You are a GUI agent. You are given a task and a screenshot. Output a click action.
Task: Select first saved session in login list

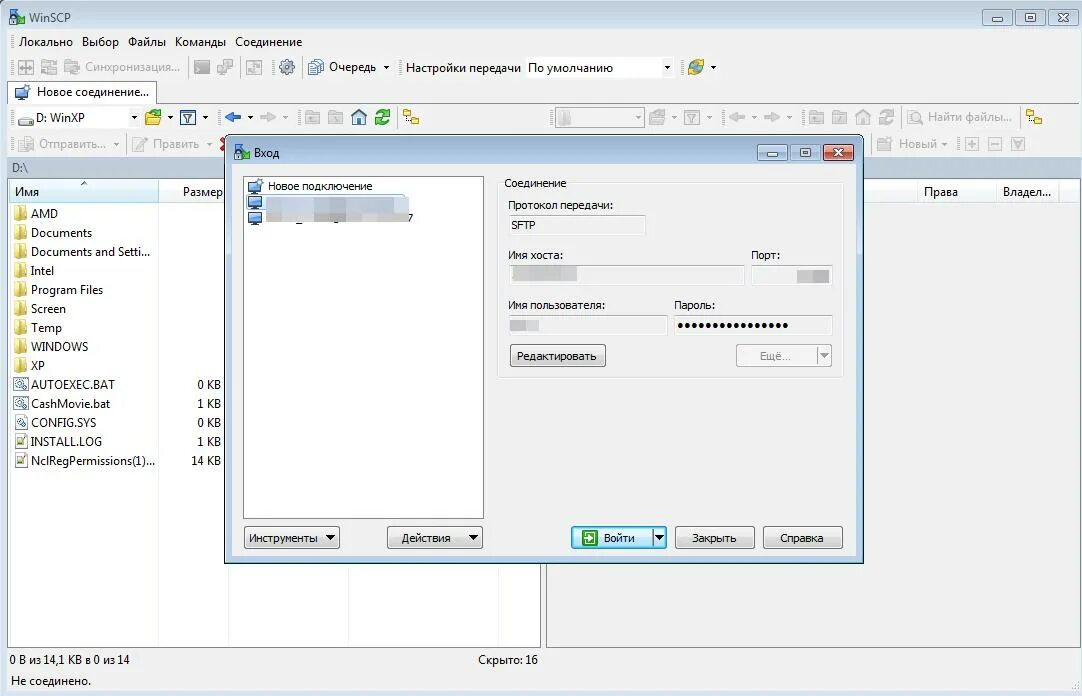(328, 203)
